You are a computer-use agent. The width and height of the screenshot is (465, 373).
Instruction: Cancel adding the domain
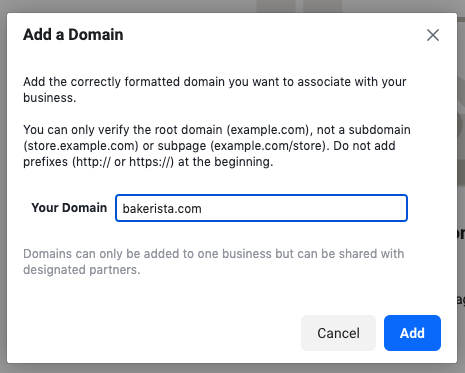tap(338, 333)
